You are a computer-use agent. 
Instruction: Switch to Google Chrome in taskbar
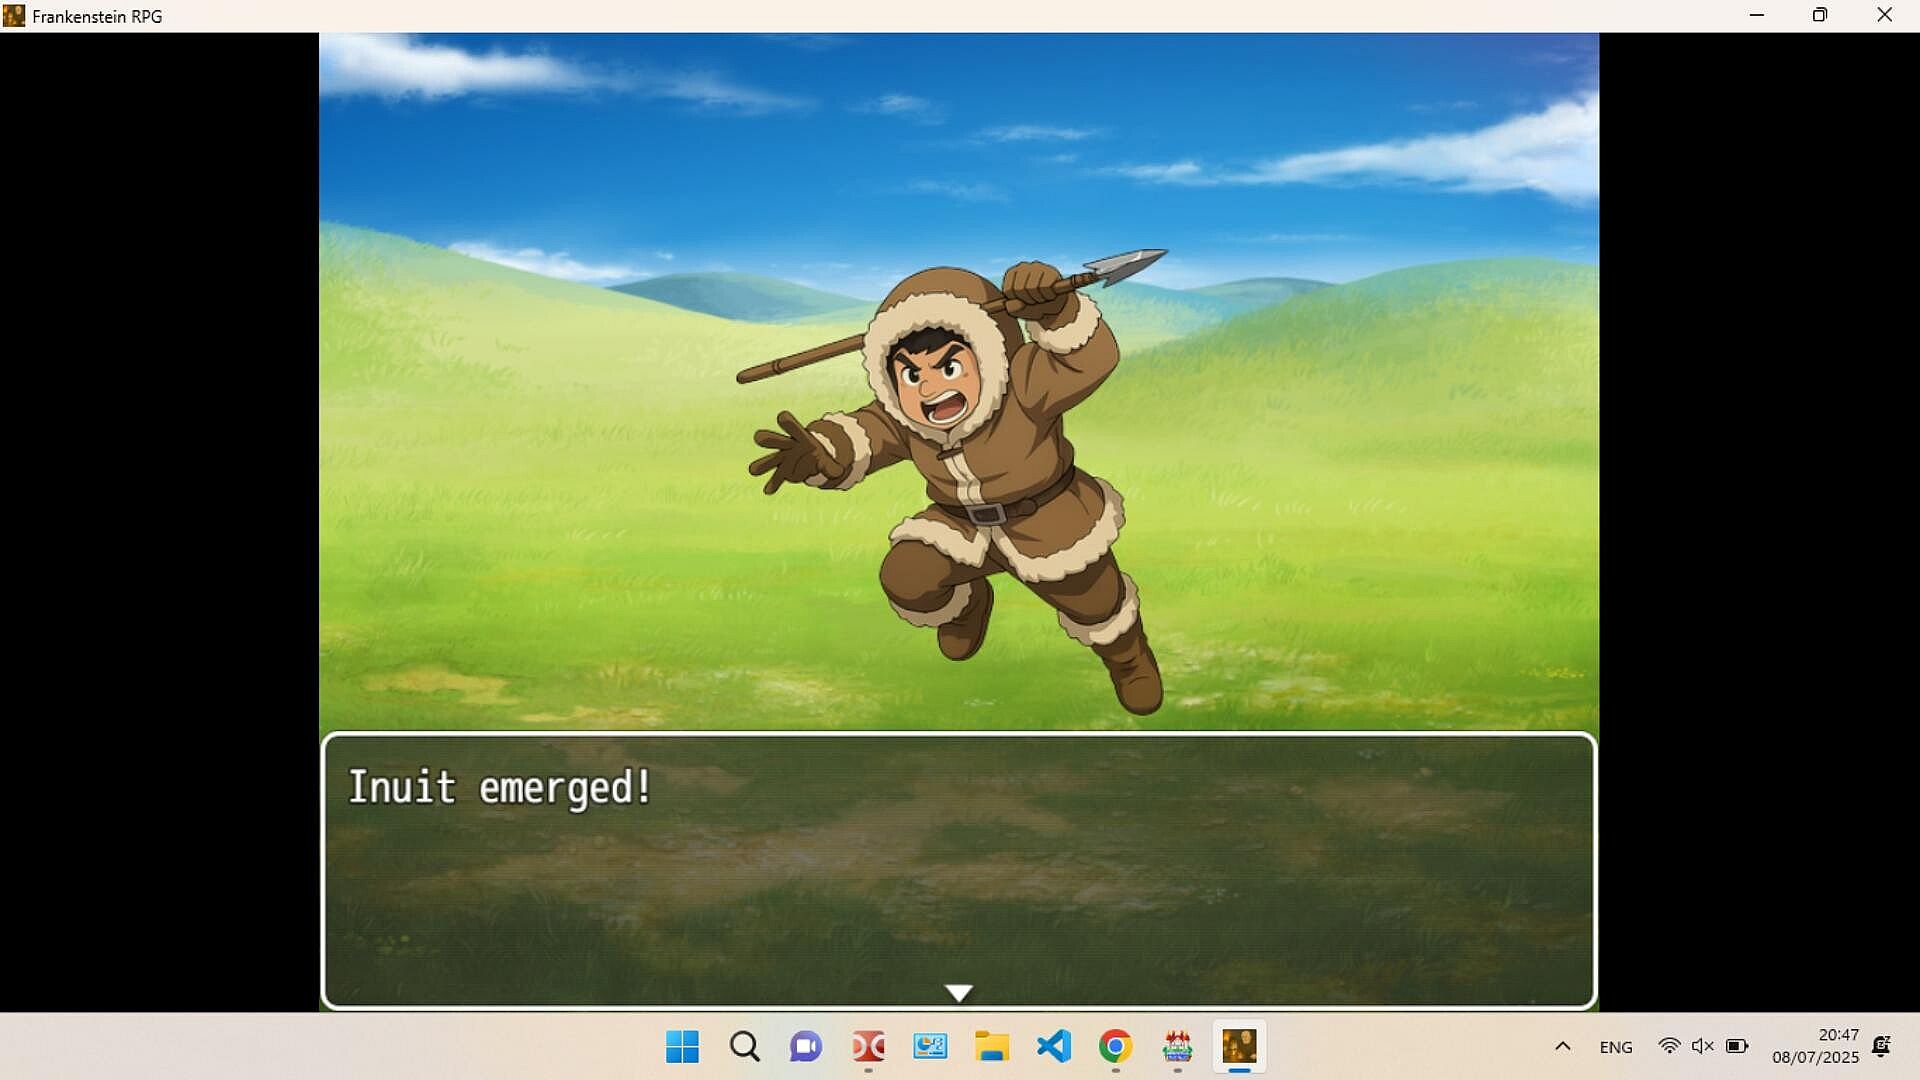coord(1115,1047)
